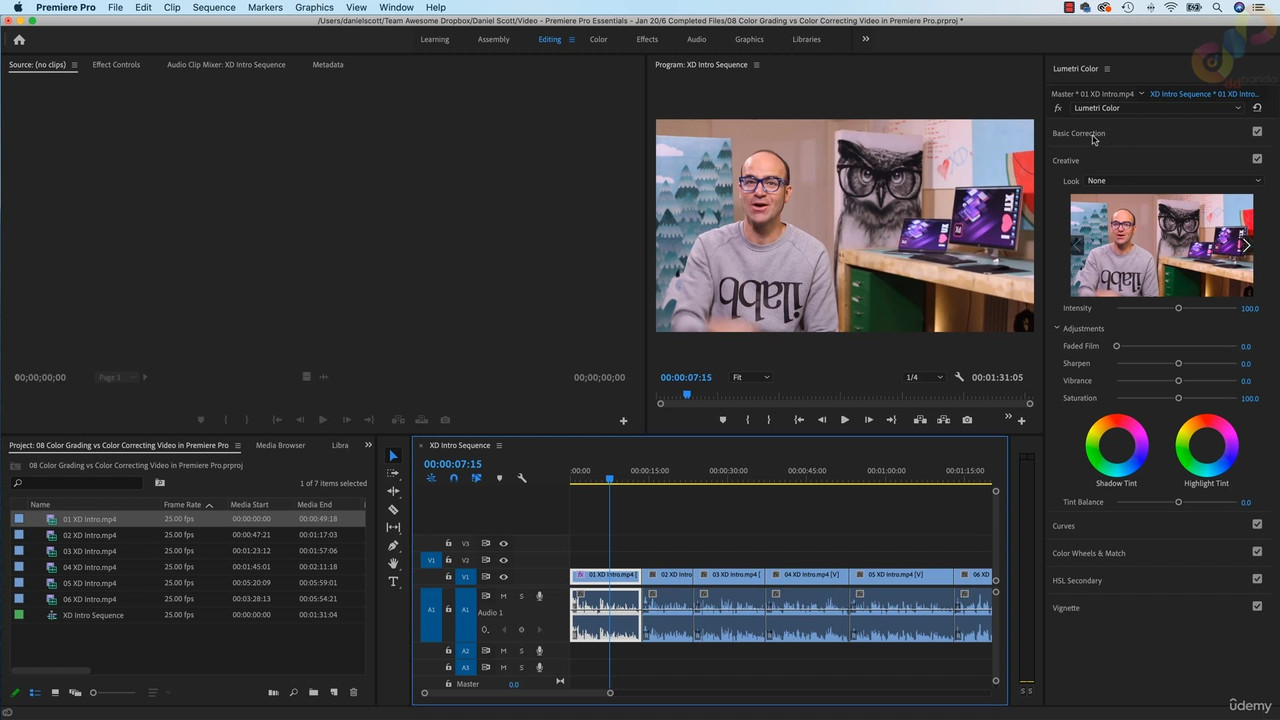Click Lift button in Program monitor
Screen dimensions: 1280x720
click(x=920, y=420)
